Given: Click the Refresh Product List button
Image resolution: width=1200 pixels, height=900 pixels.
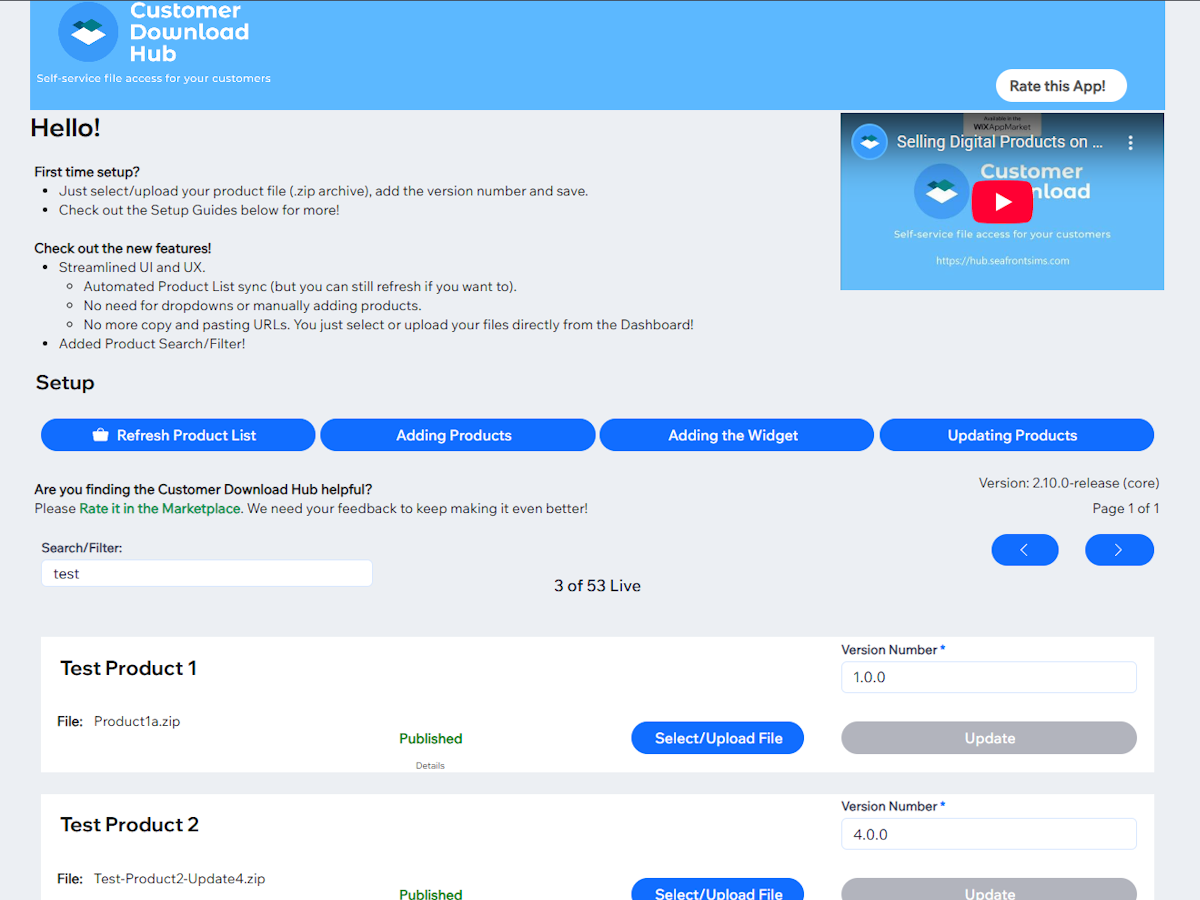Looking at the screenshot, I should [178, 435].
